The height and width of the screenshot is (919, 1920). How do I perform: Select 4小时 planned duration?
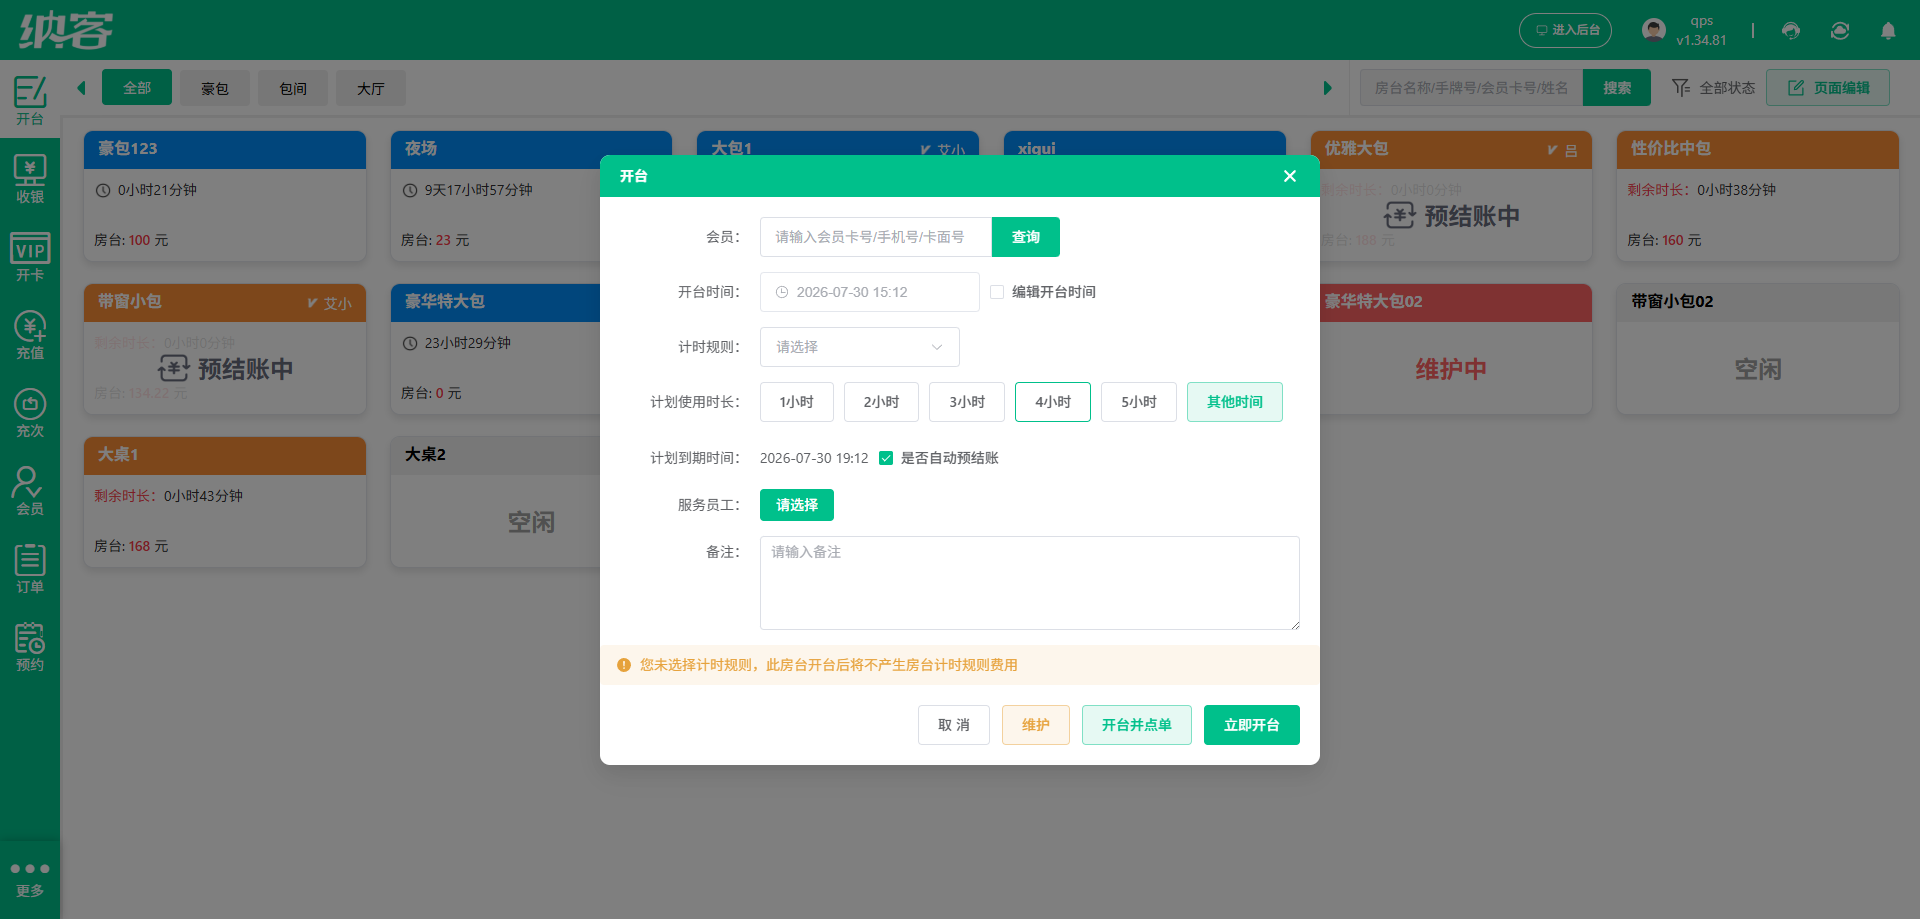coord(1053,402)
